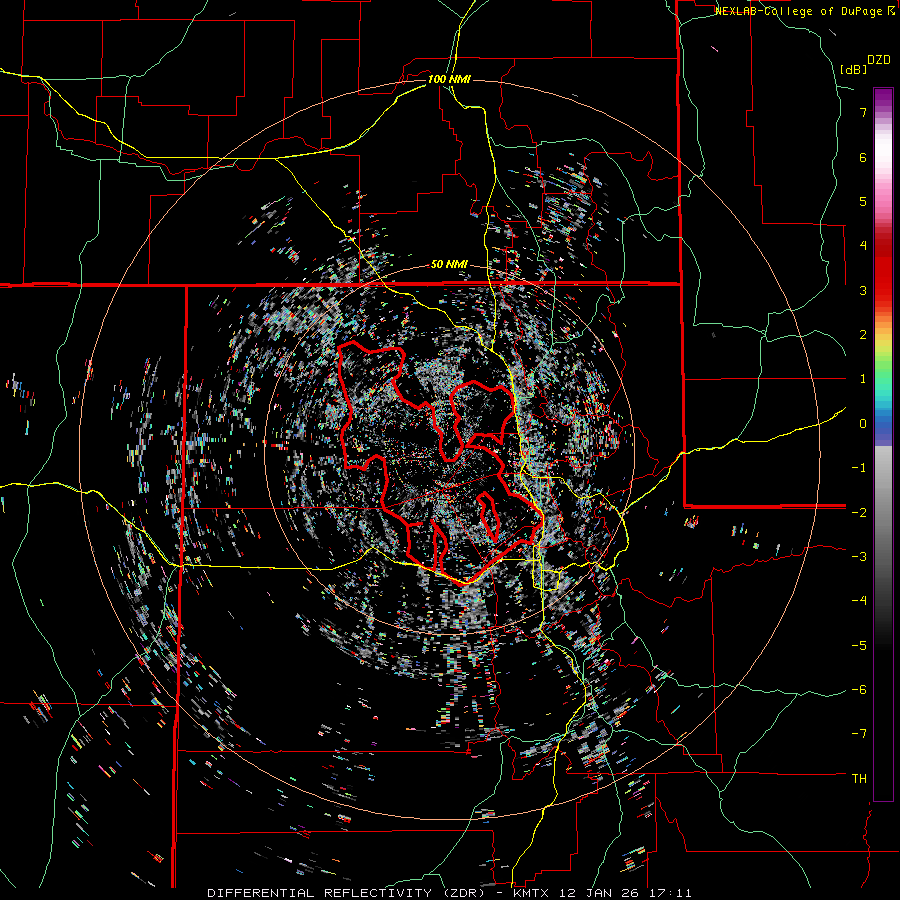Screen dimensions: 900x900
Task: Select the -6 value on color scale
Action: (859, 690)
